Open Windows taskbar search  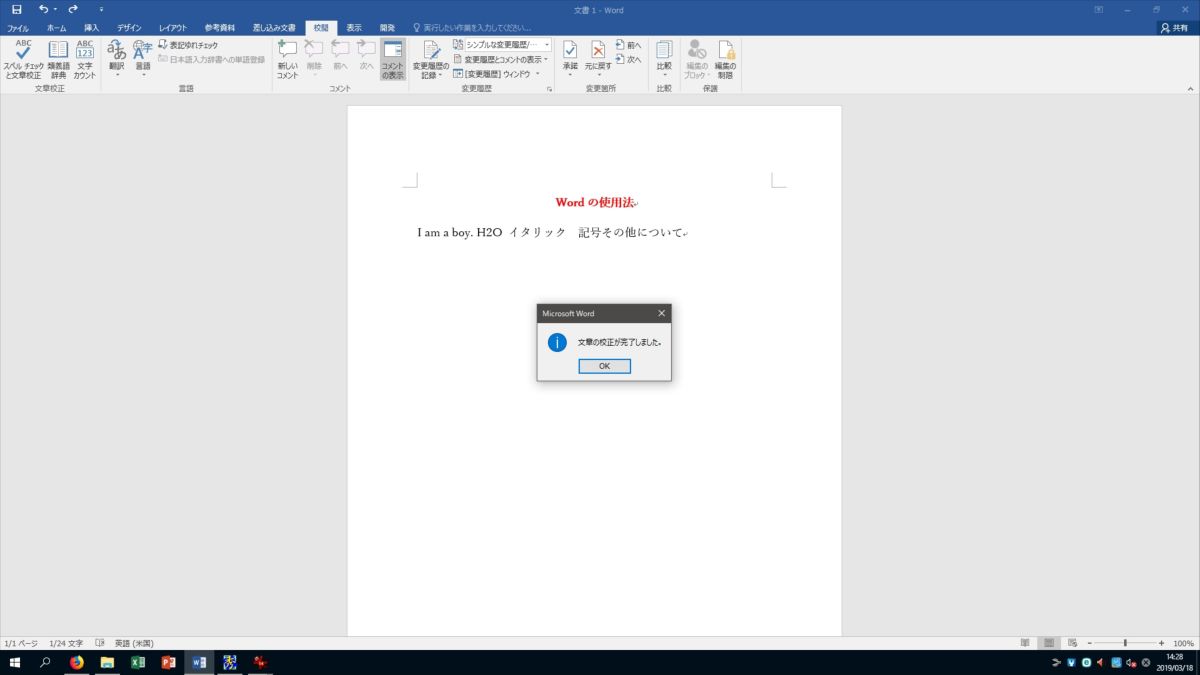[x=45, y=662]
